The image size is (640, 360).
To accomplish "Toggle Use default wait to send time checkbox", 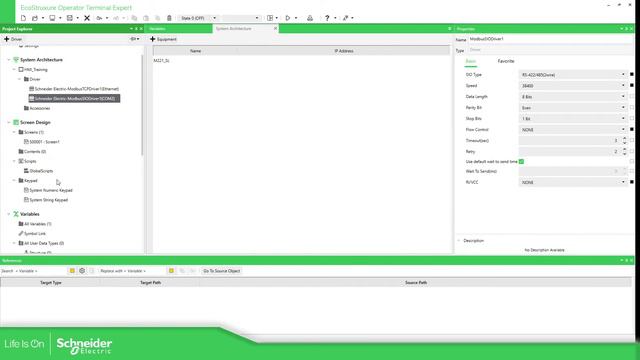I will coord(521,162).
